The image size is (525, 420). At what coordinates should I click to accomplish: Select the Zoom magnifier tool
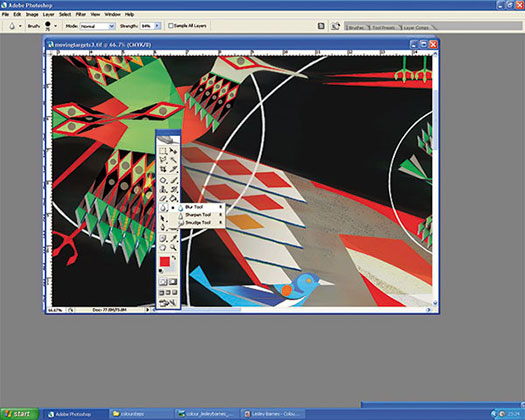[x=173, y=248]
